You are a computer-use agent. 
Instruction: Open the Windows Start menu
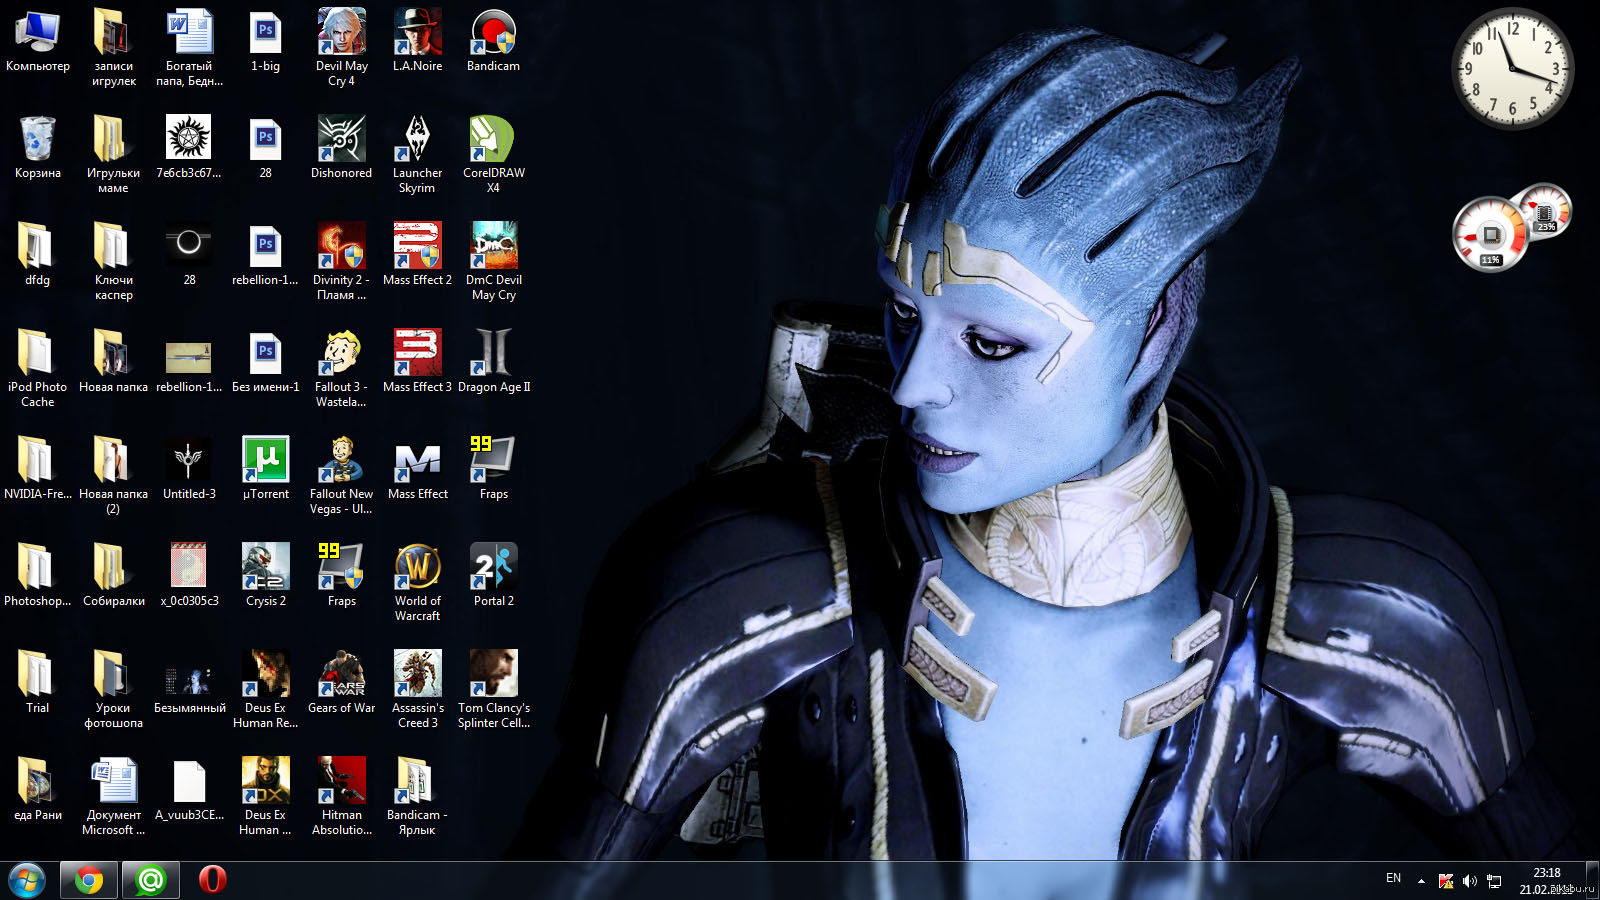[x=27, y=881]
